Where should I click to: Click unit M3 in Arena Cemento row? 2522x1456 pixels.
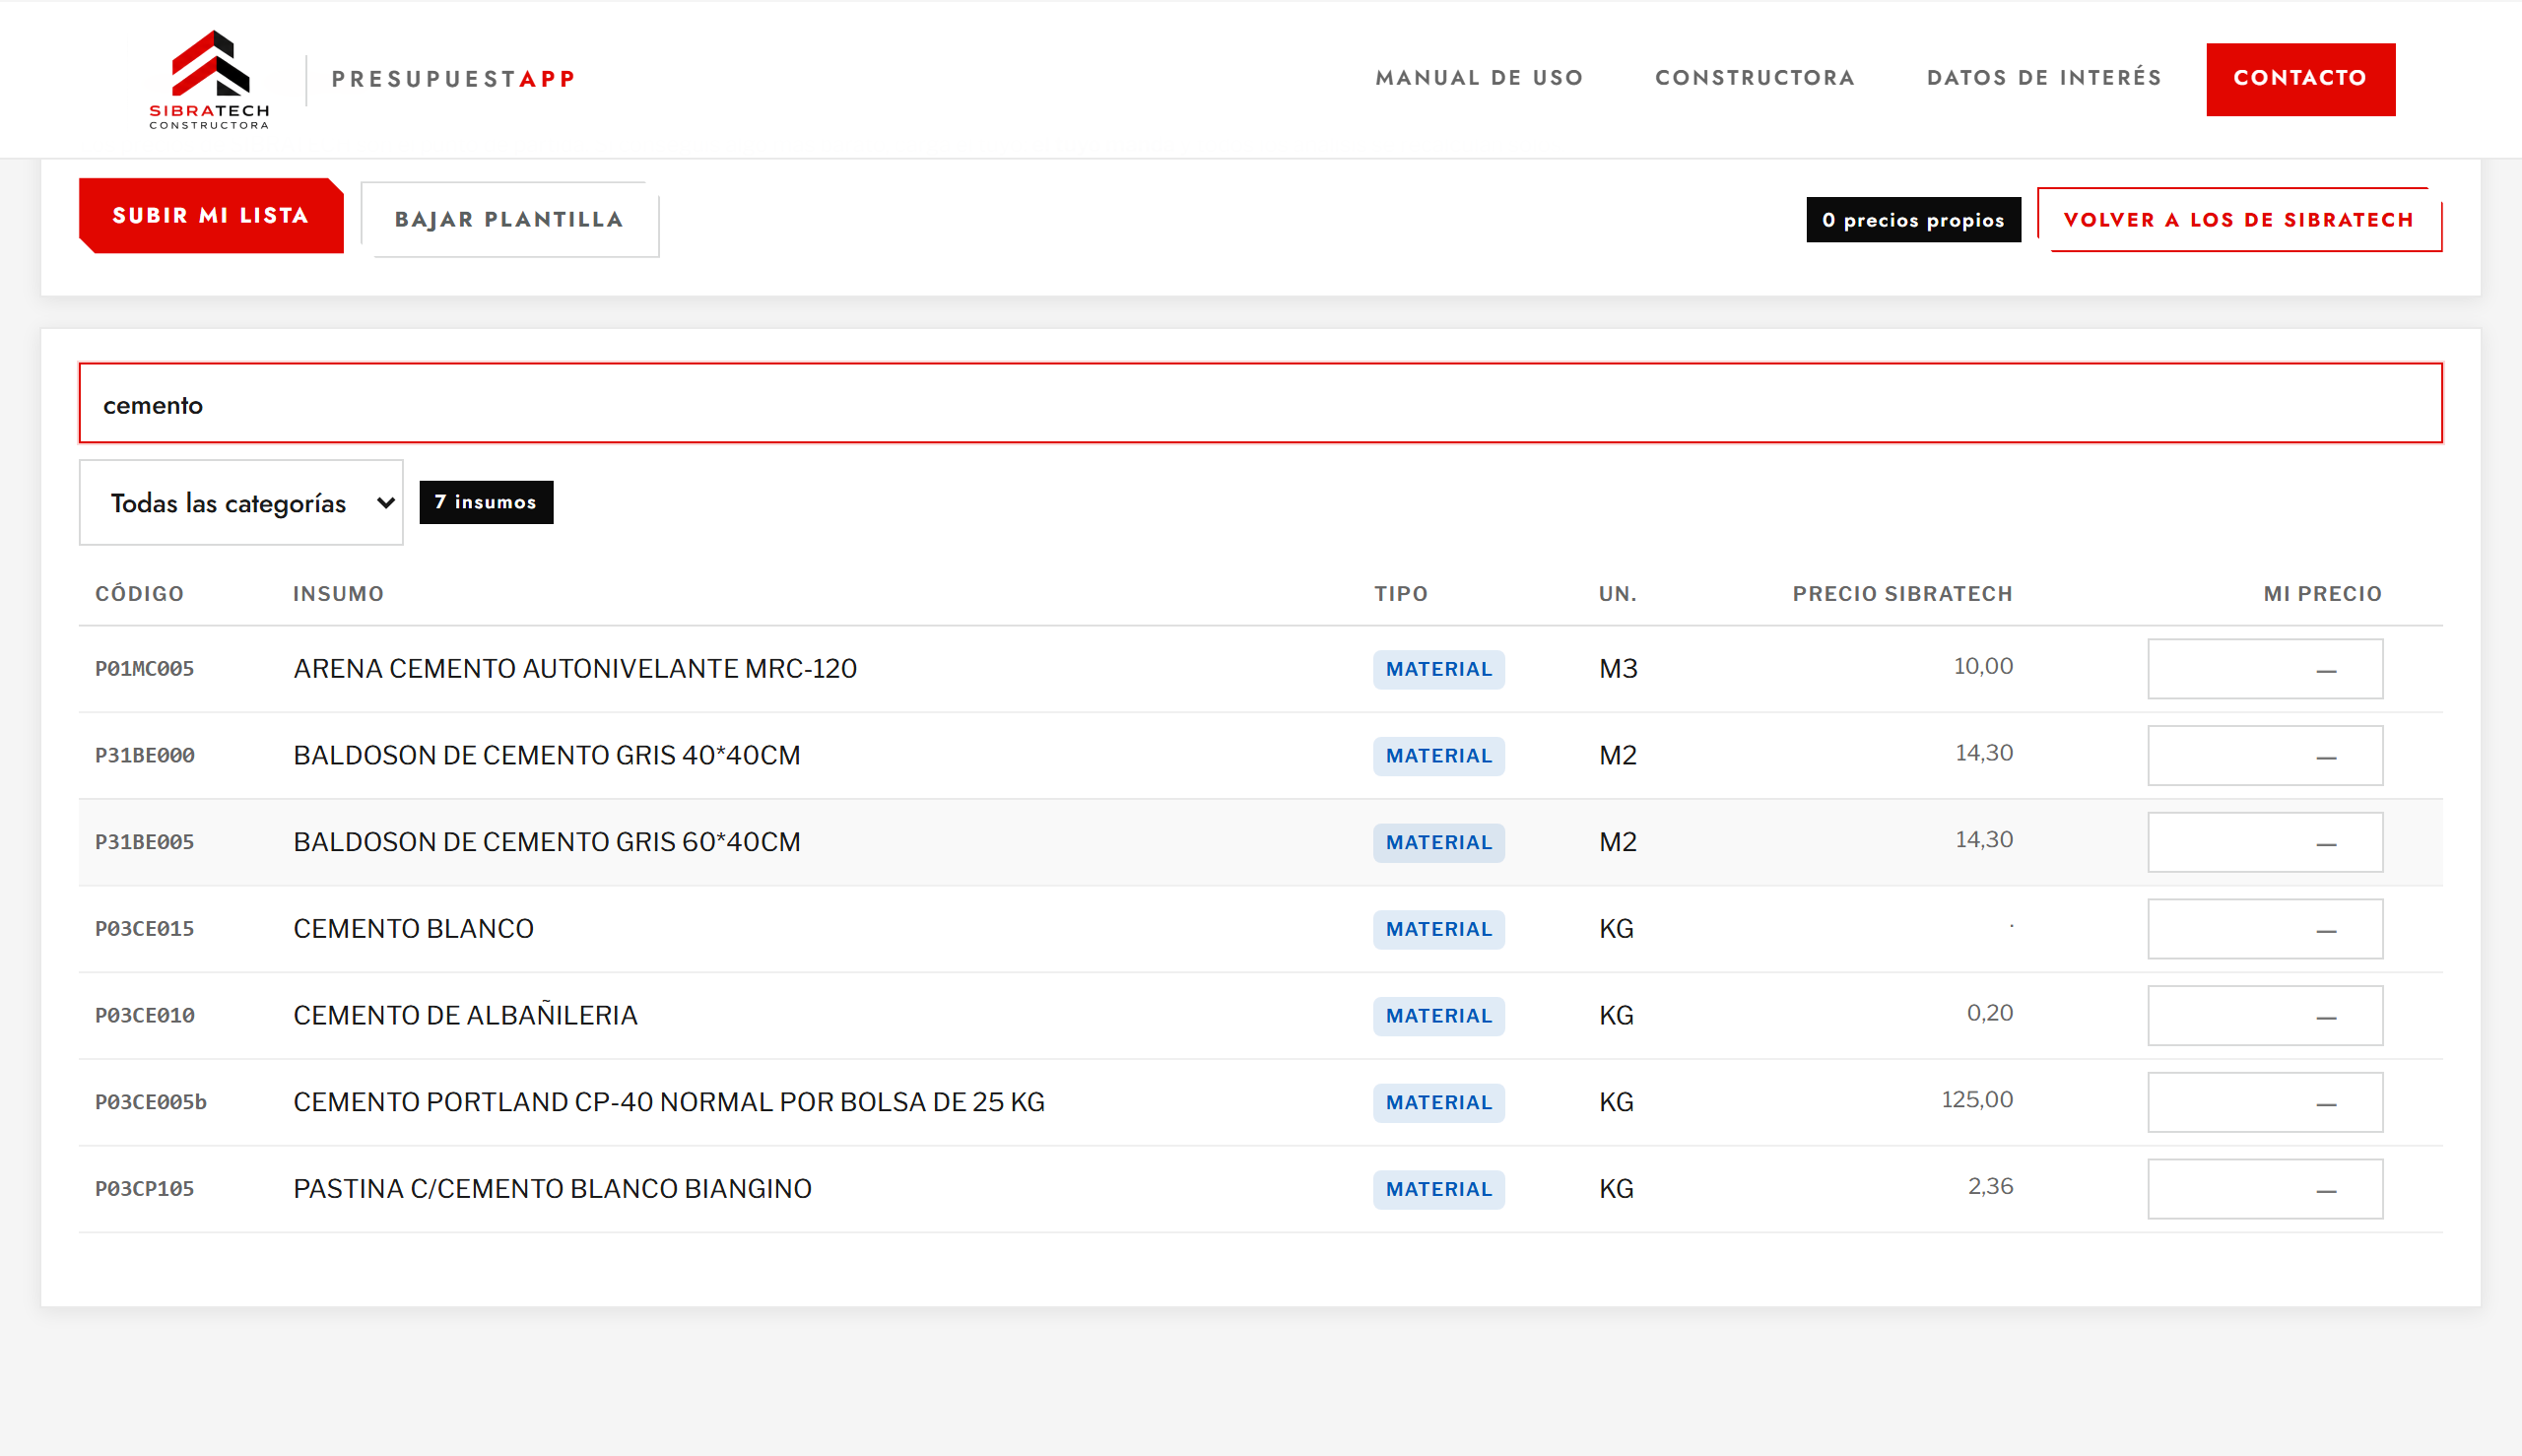1618,669
